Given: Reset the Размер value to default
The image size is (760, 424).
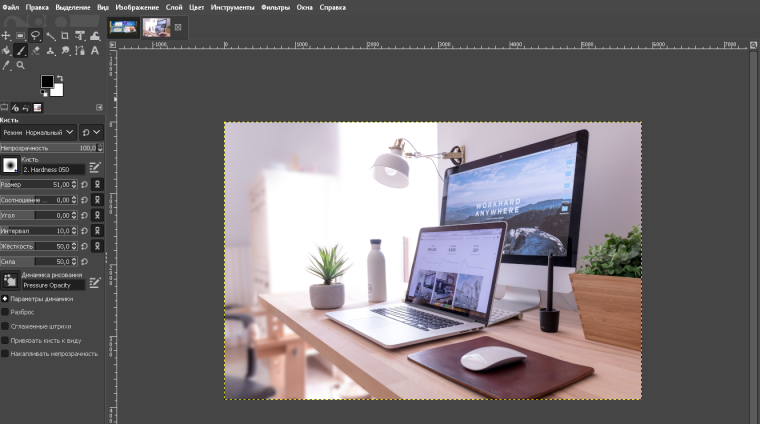Looking at the screenshot, I should [x=84, y=185].
